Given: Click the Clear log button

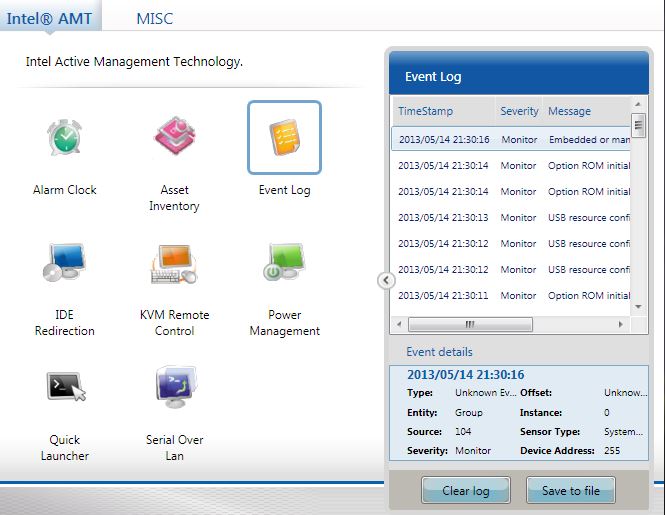Looking at the screenshot, I should pos(466,490).
